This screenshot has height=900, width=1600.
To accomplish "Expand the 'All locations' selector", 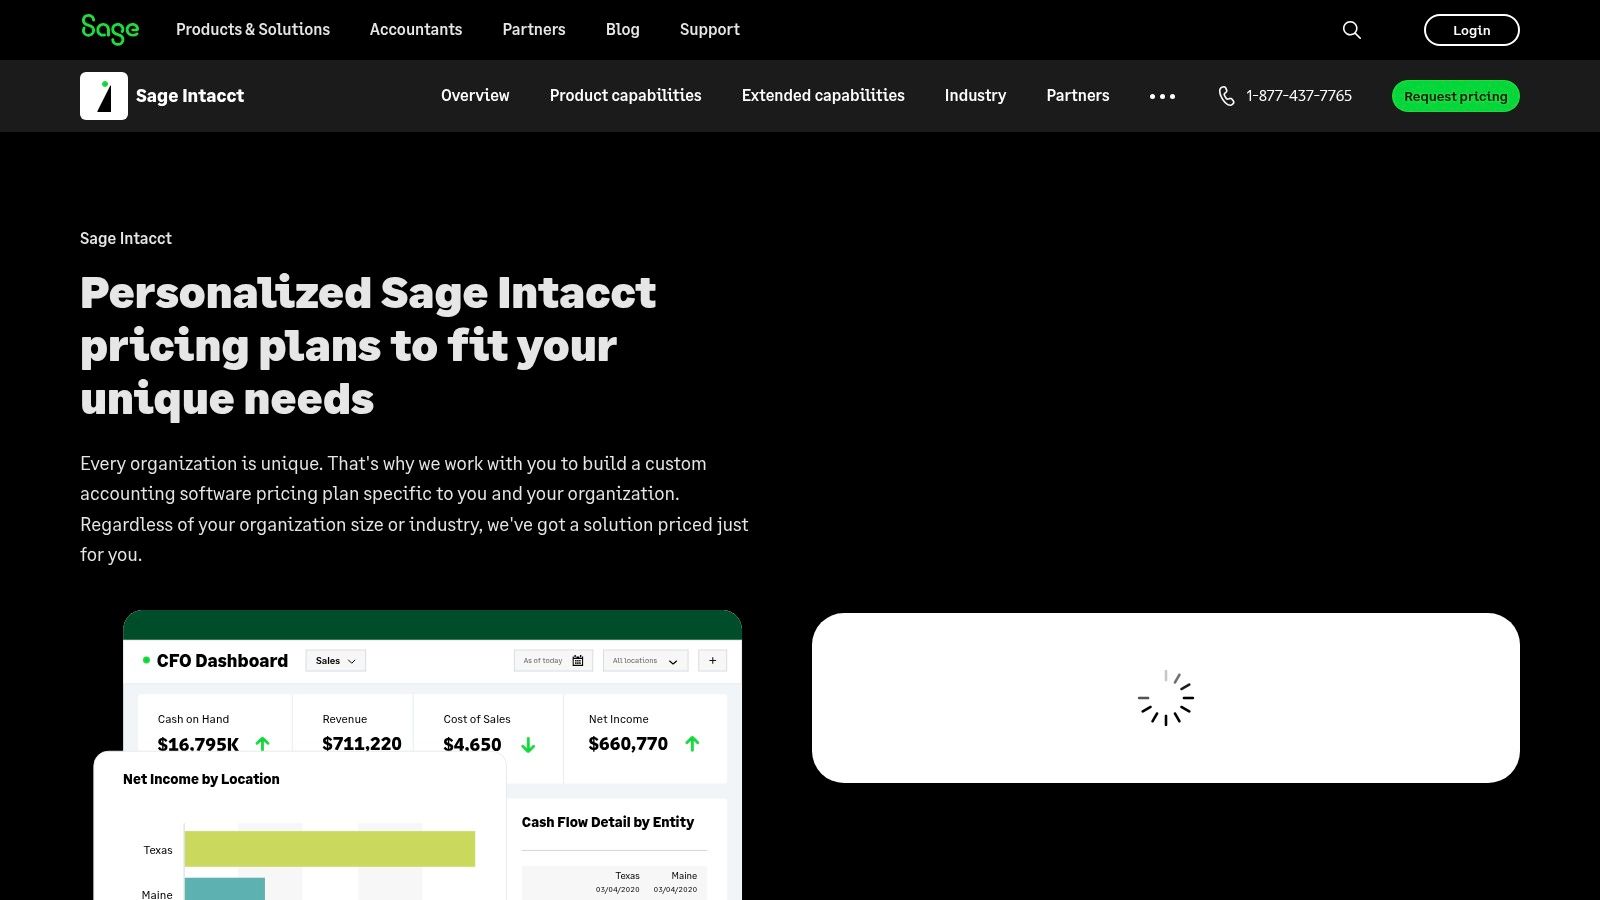I will tap(644, 661).
